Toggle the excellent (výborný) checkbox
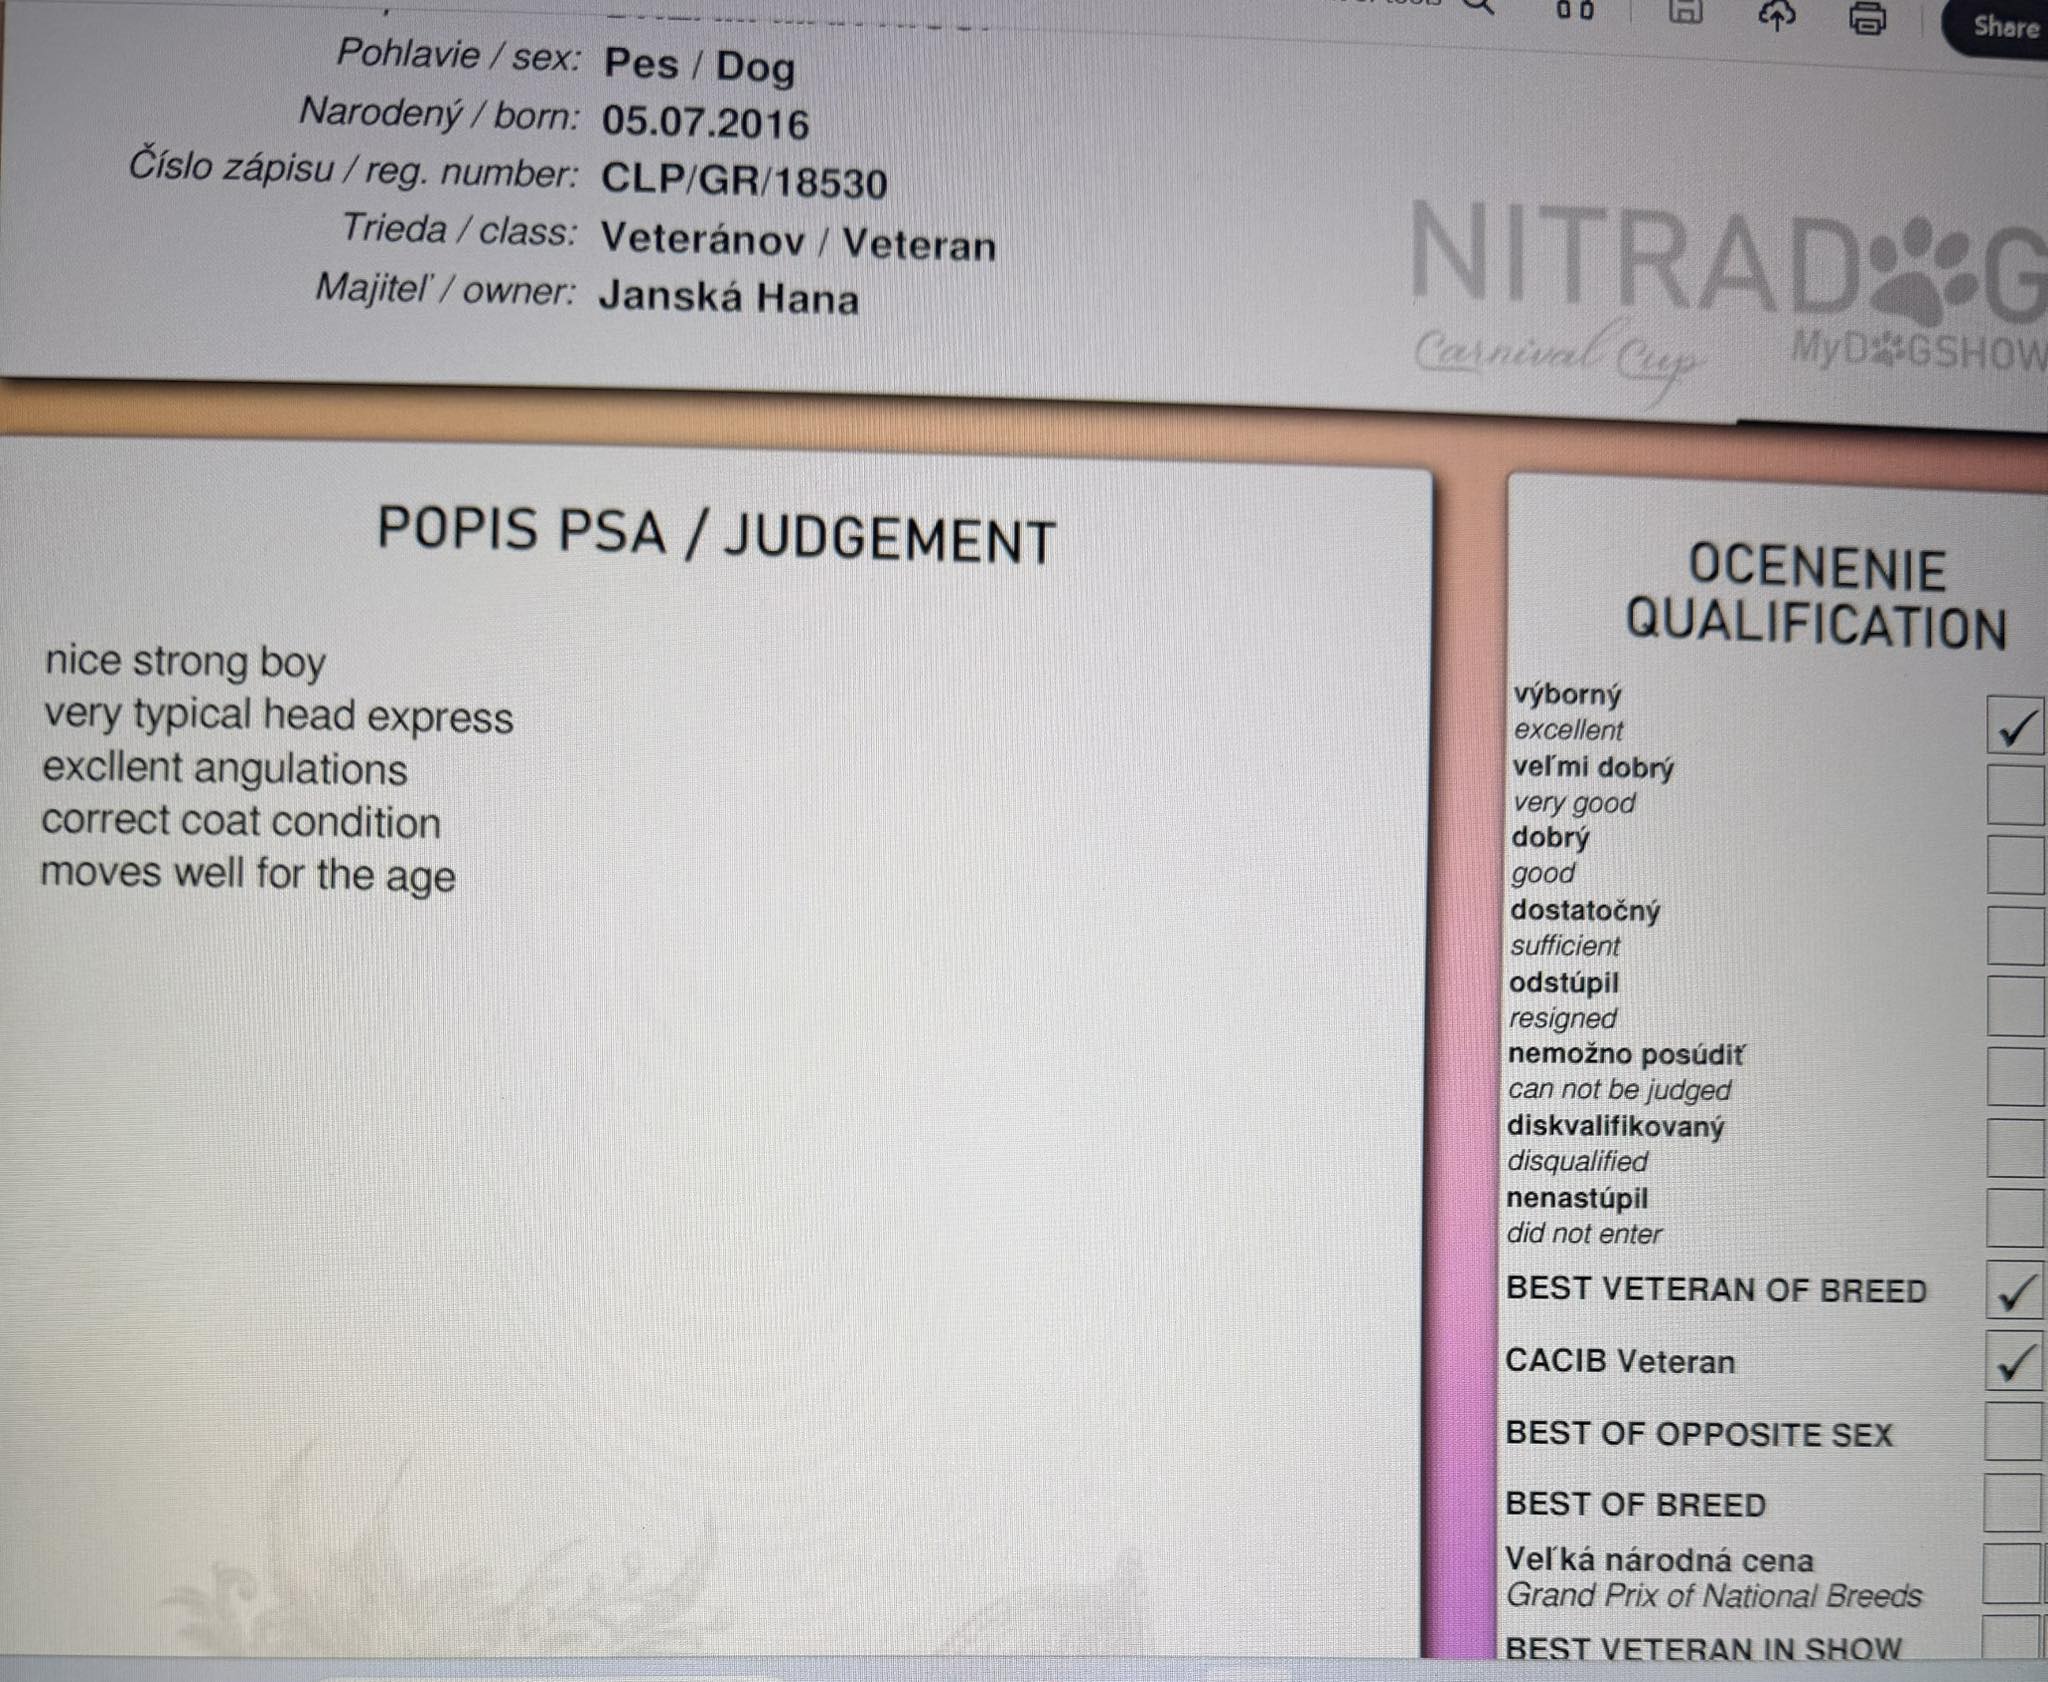Viewport: 2048px width, 1682px height. 2015,727
